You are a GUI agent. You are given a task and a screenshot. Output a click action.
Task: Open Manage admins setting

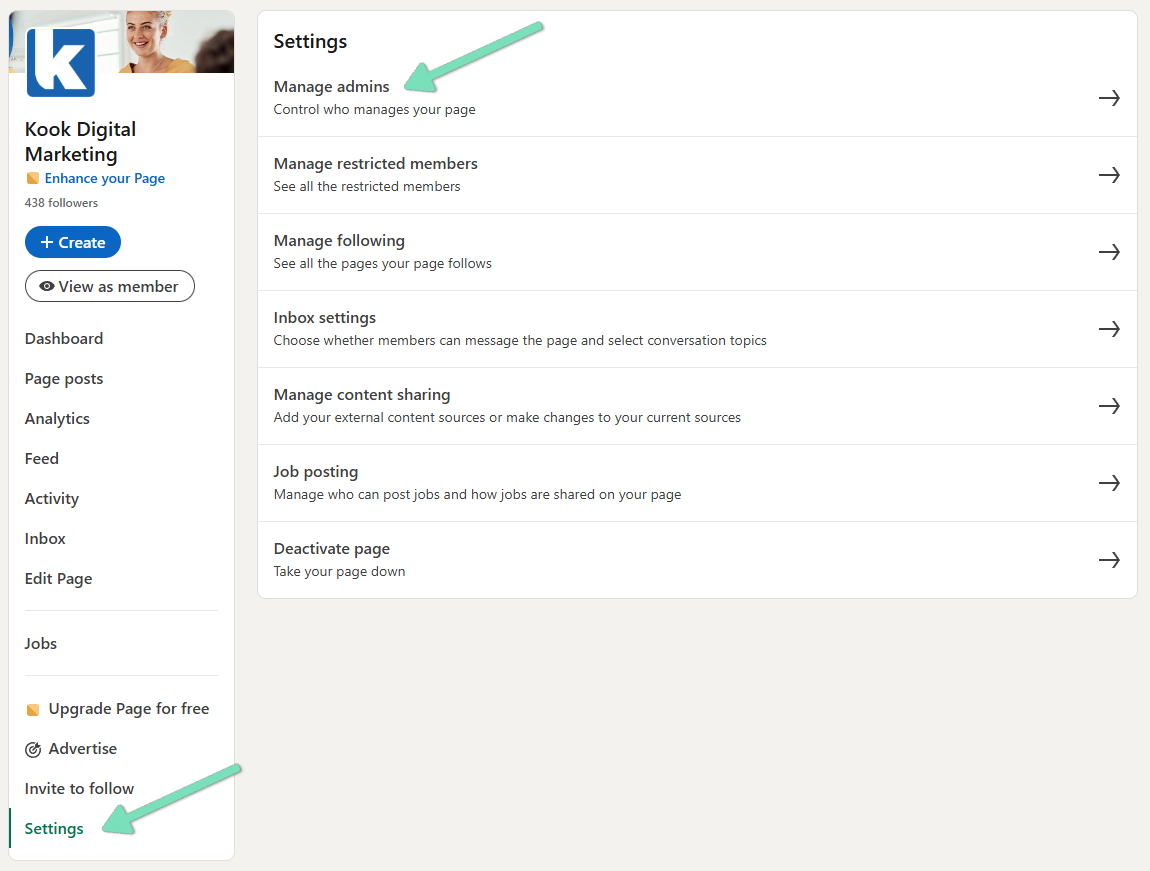coord(697,98)
